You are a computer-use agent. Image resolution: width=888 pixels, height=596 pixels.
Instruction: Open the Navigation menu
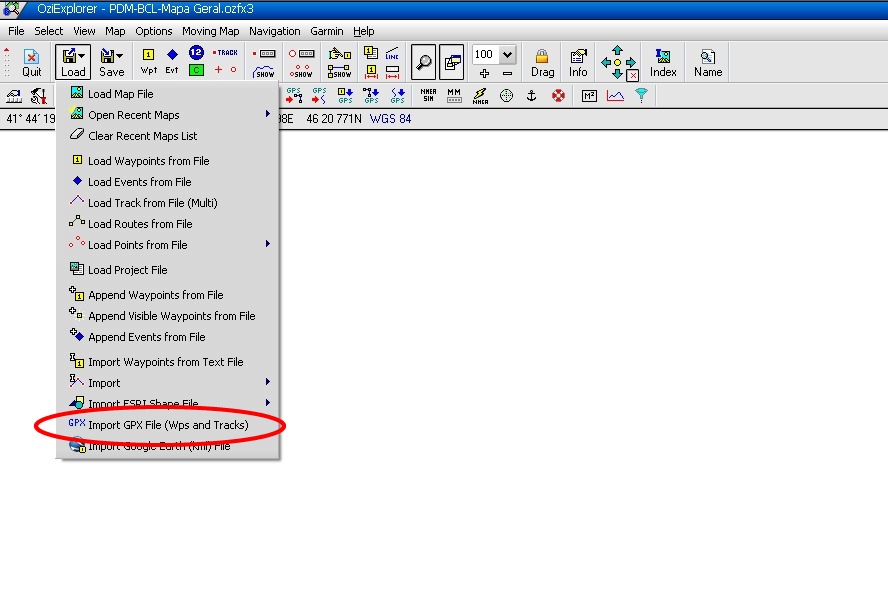click(275, 31)
